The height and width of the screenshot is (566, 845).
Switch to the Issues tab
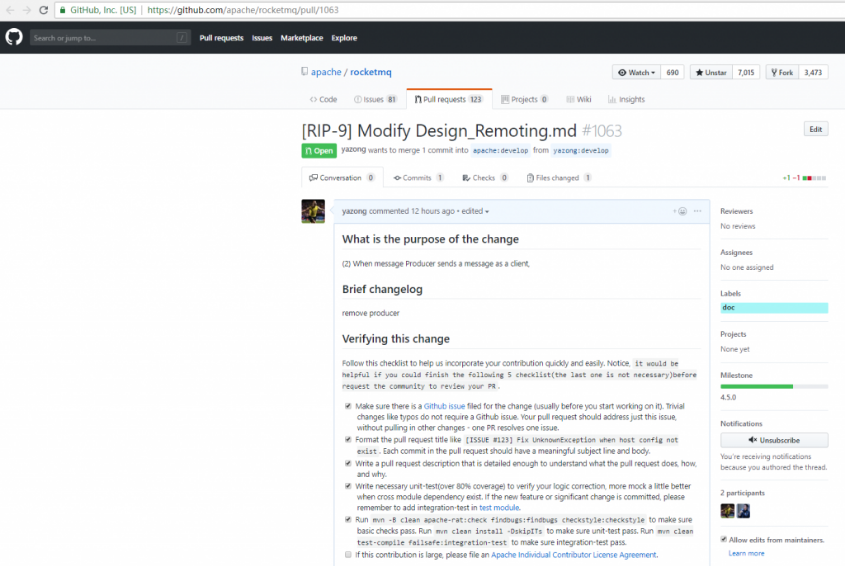point(375,99)
